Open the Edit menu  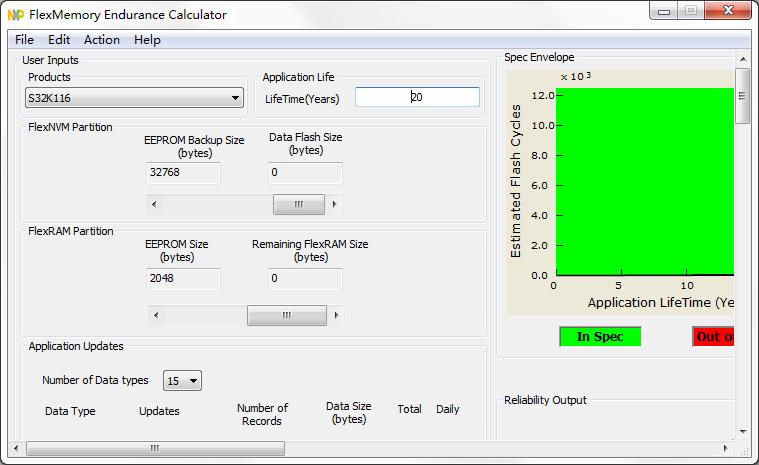coord(59,40)
